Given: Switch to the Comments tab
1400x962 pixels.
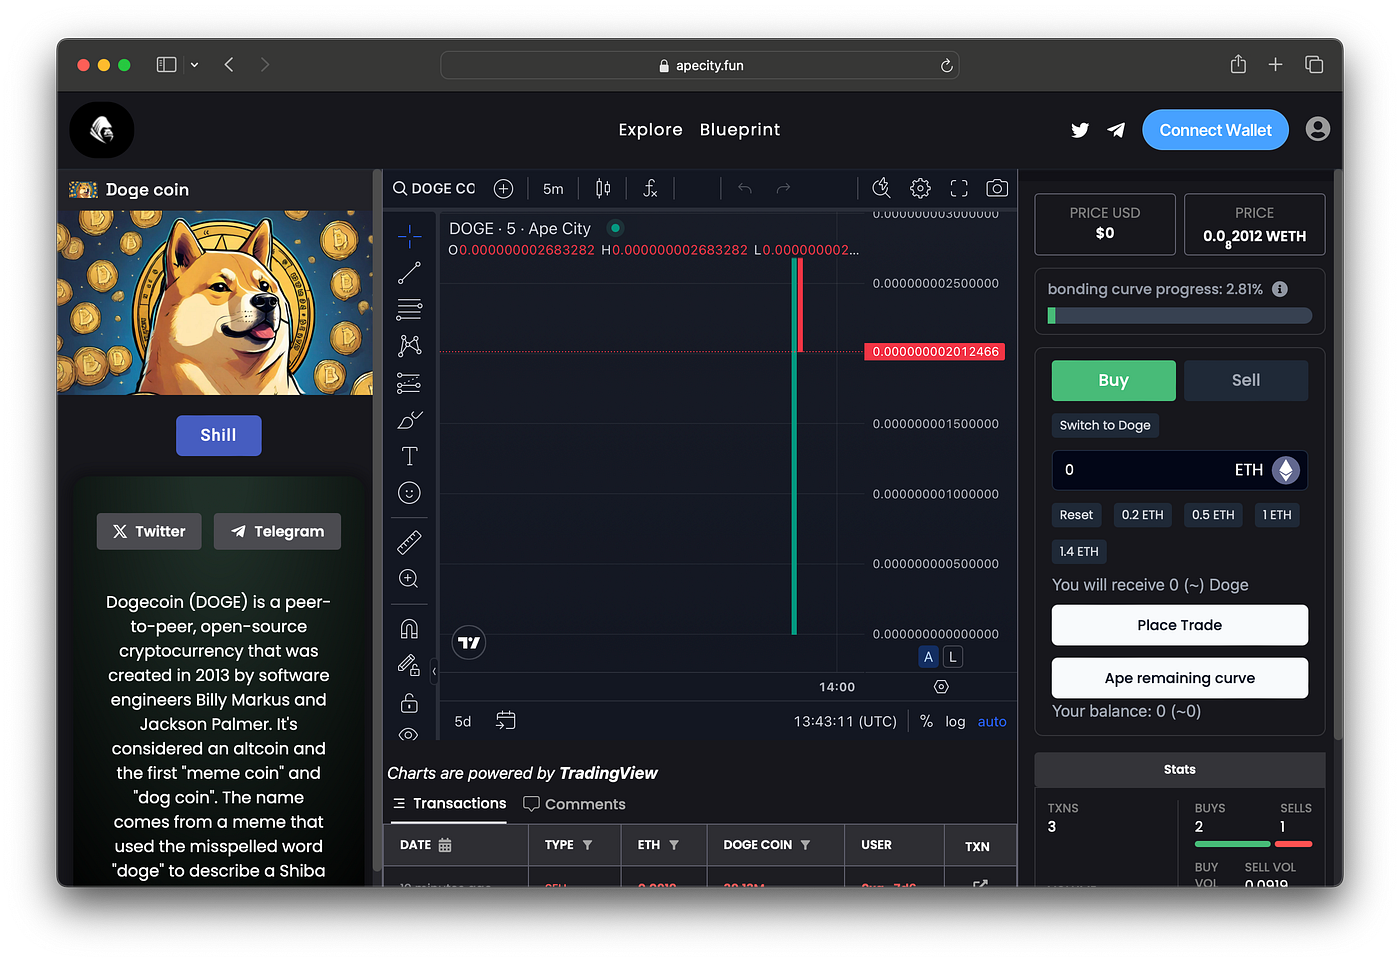Looking at the screenshot, I should tap(574, 804).
